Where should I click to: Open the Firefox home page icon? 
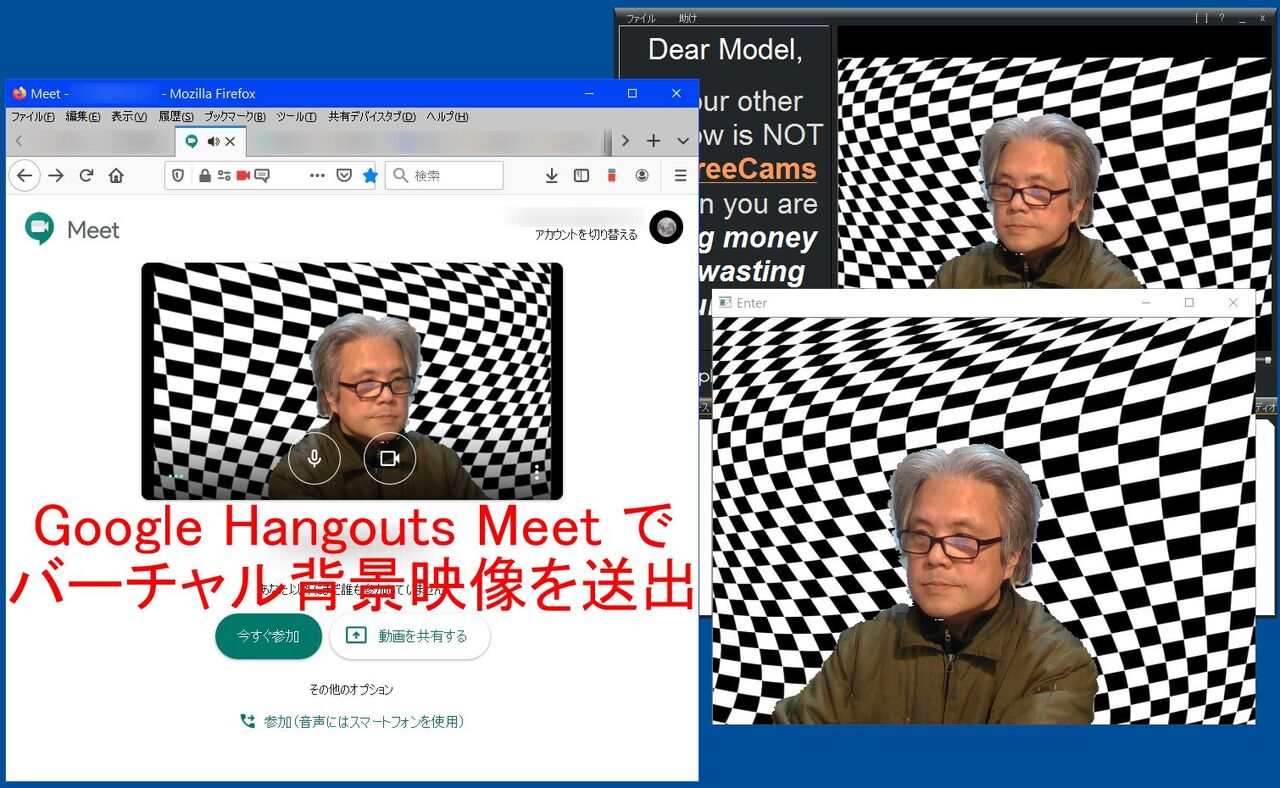click(116, 175)
